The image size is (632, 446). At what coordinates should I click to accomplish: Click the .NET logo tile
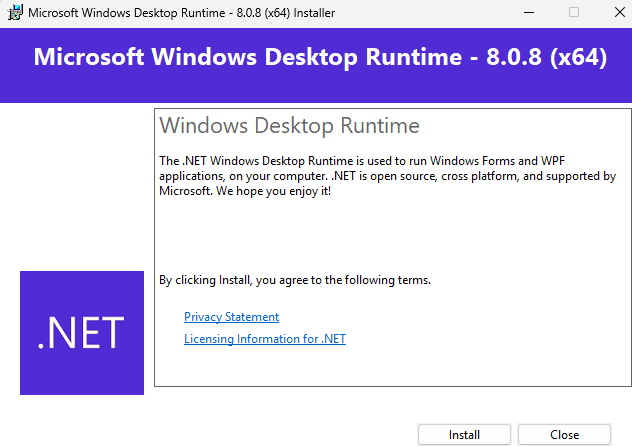coord(82,333)
